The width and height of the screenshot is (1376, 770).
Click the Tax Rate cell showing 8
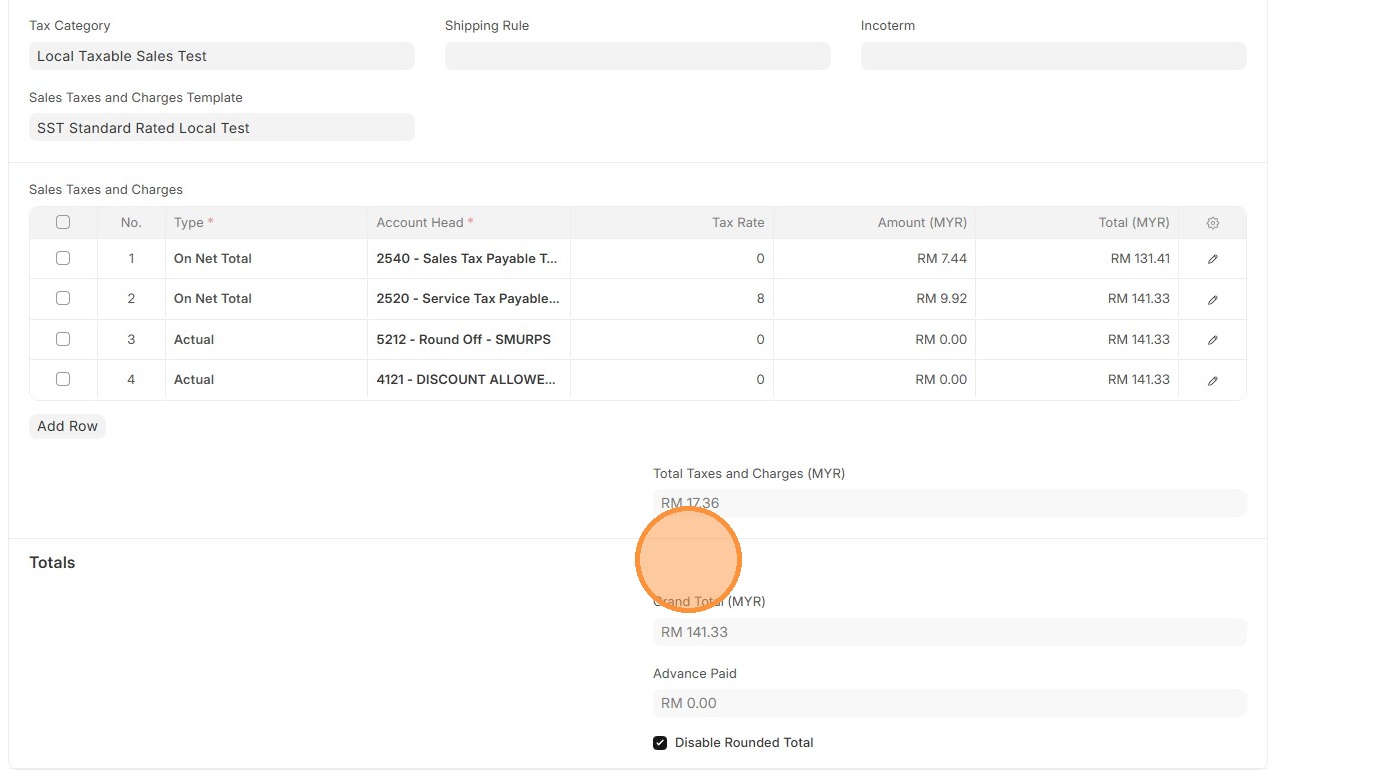coord(671,299)
